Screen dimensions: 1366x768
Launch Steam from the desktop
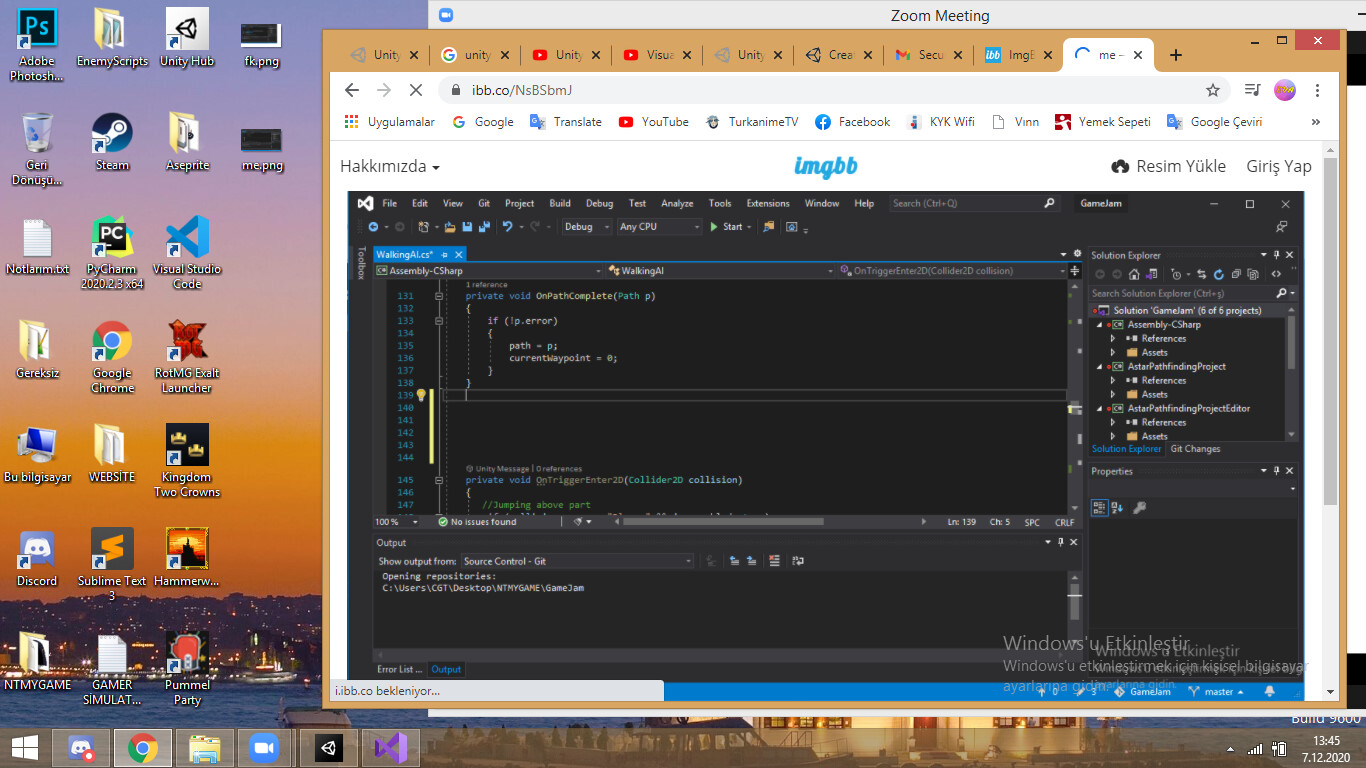pyautogui.click(x=112, y=142)
